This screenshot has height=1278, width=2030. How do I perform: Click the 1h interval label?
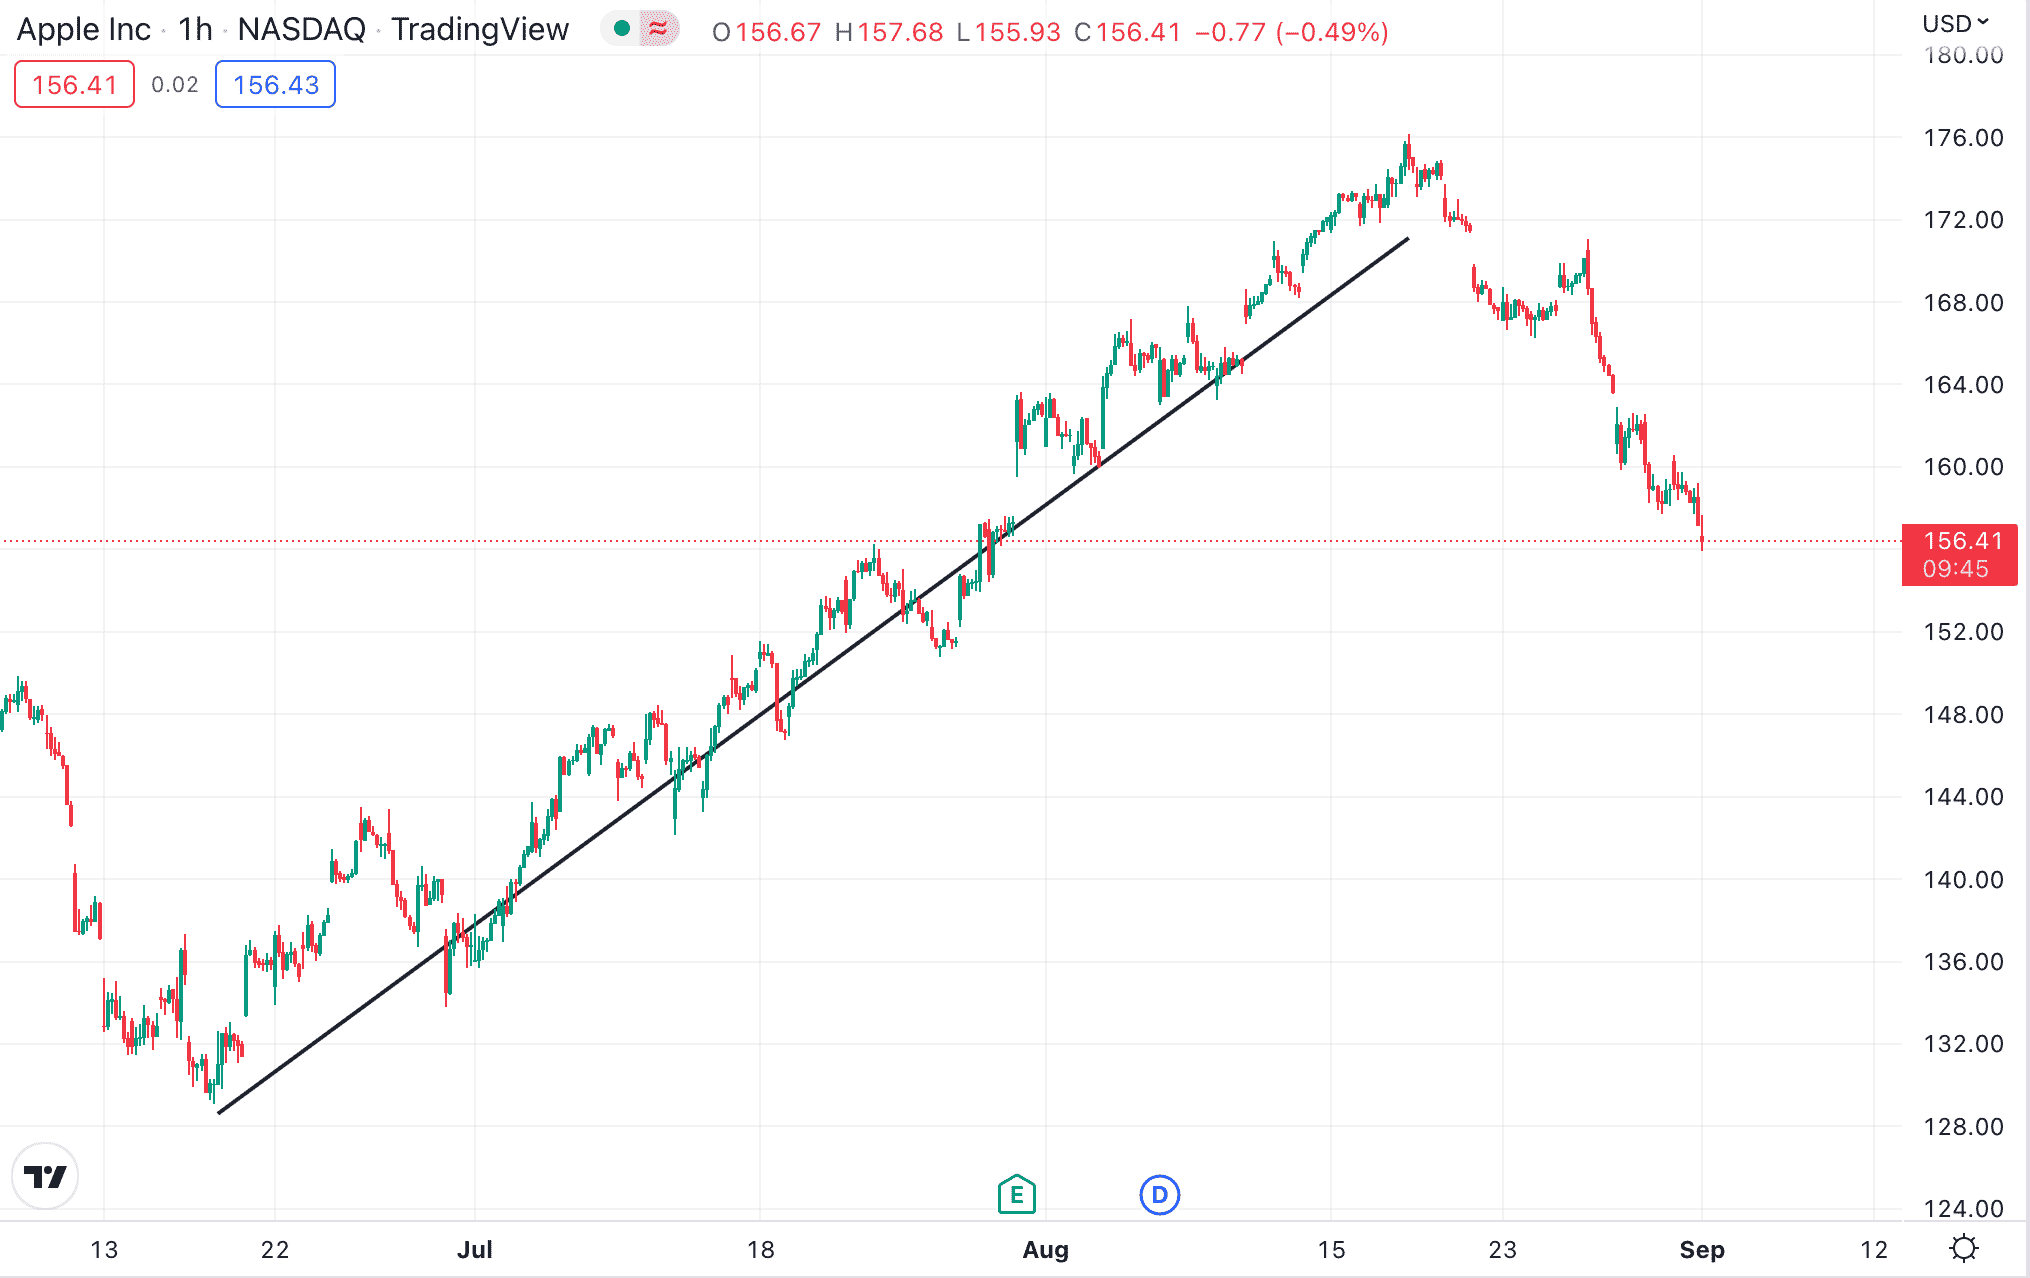point(195,30)
